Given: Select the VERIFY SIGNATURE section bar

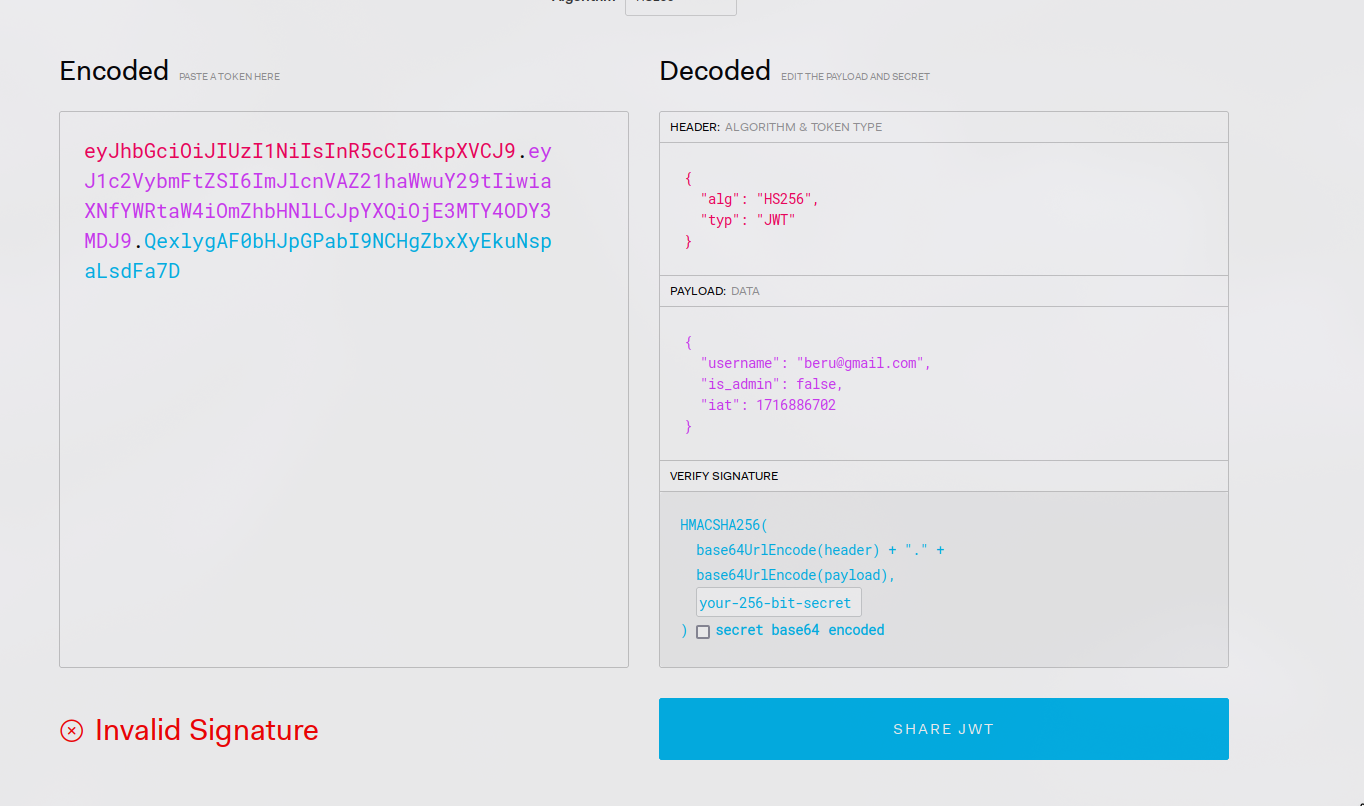Looking at the screenshot, I should (x=943, y=476).
